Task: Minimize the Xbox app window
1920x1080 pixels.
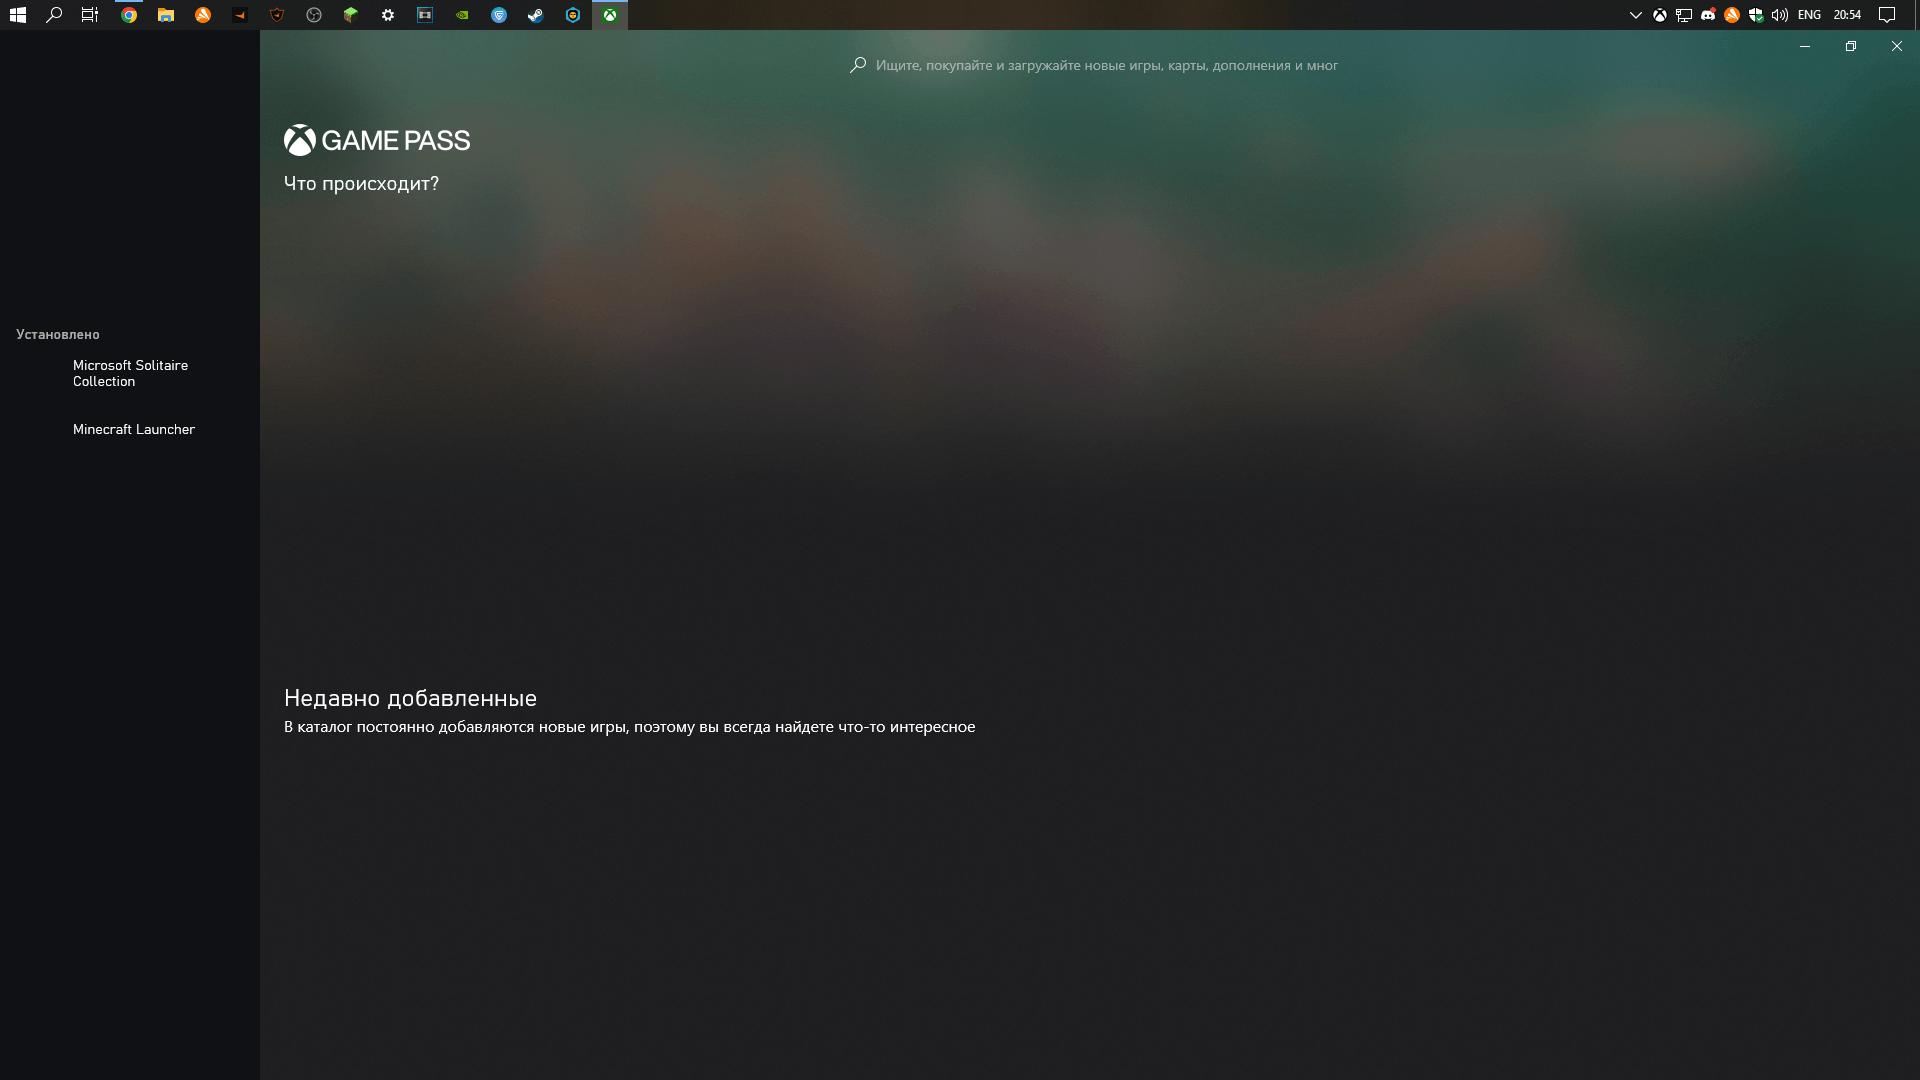Action: tap(1805, 46)
